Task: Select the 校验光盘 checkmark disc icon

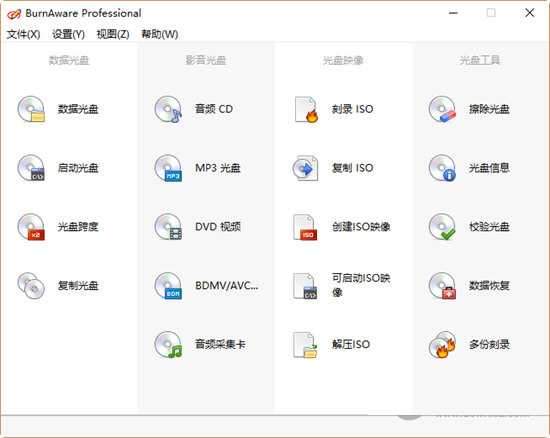Action: (x=443, y=227)
